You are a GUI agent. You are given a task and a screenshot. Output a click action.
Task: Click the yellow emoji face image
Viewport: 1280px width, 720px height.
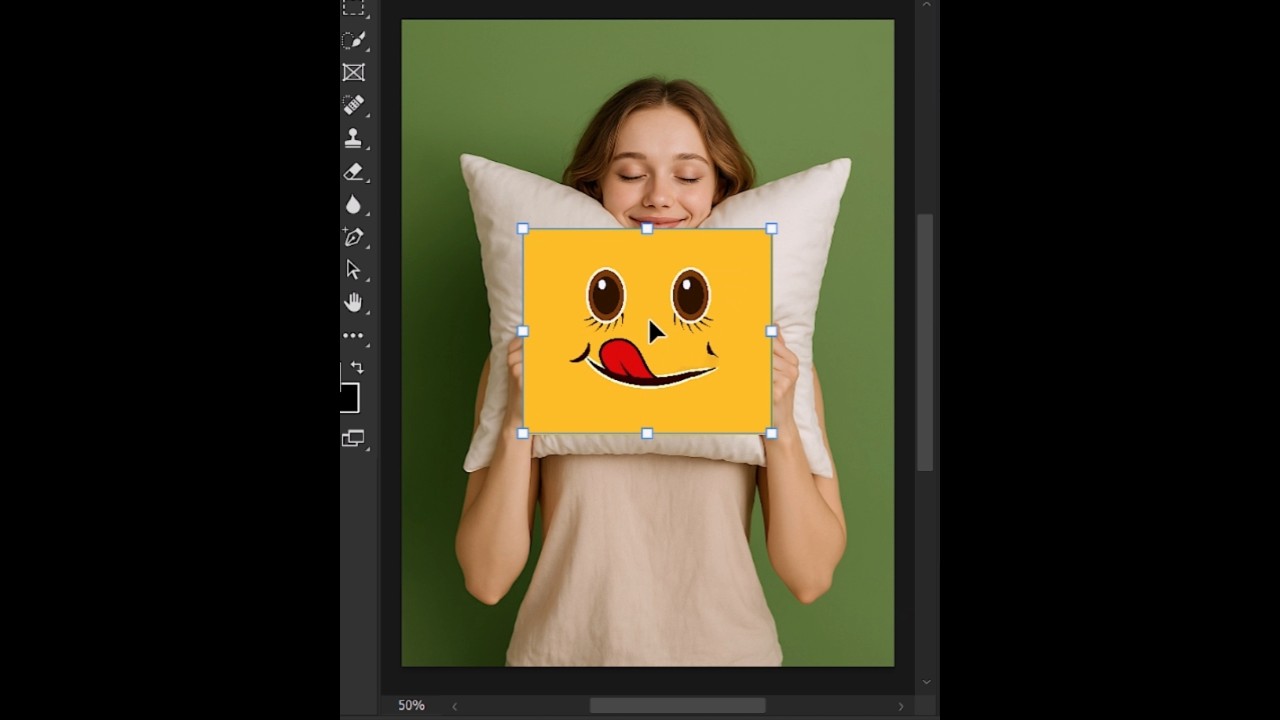click(x=647, y=331)
